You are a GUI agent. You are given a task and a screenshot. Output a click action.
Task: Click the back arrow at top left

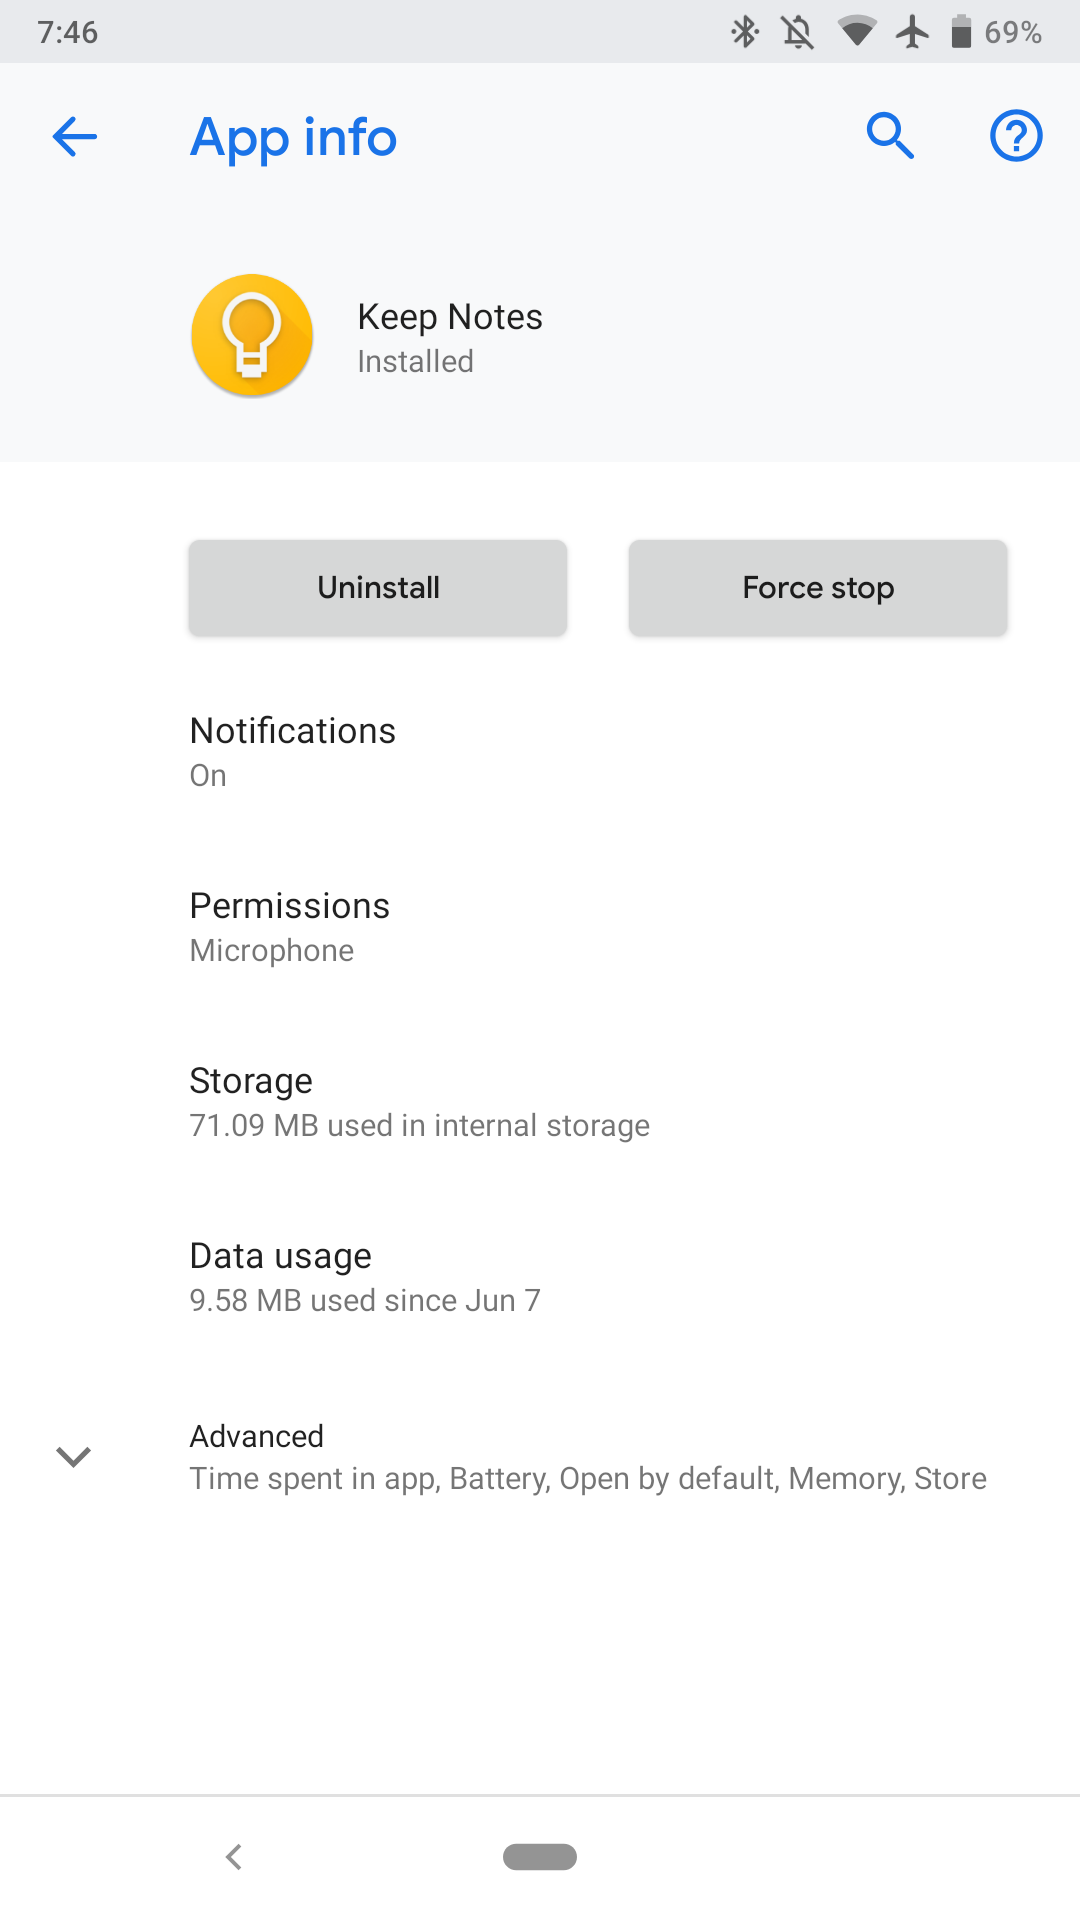73,137
